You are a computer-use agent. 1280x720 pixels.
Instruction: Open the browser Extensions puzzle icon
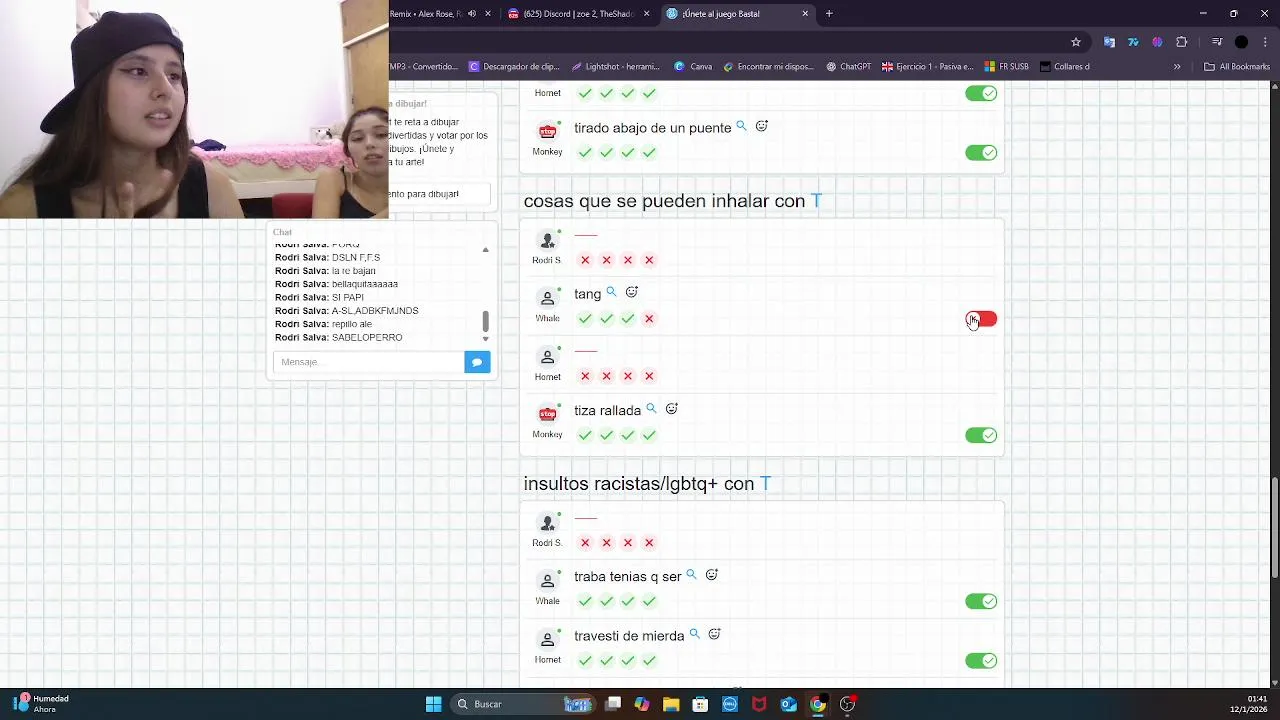click(x=1182, y=42)
